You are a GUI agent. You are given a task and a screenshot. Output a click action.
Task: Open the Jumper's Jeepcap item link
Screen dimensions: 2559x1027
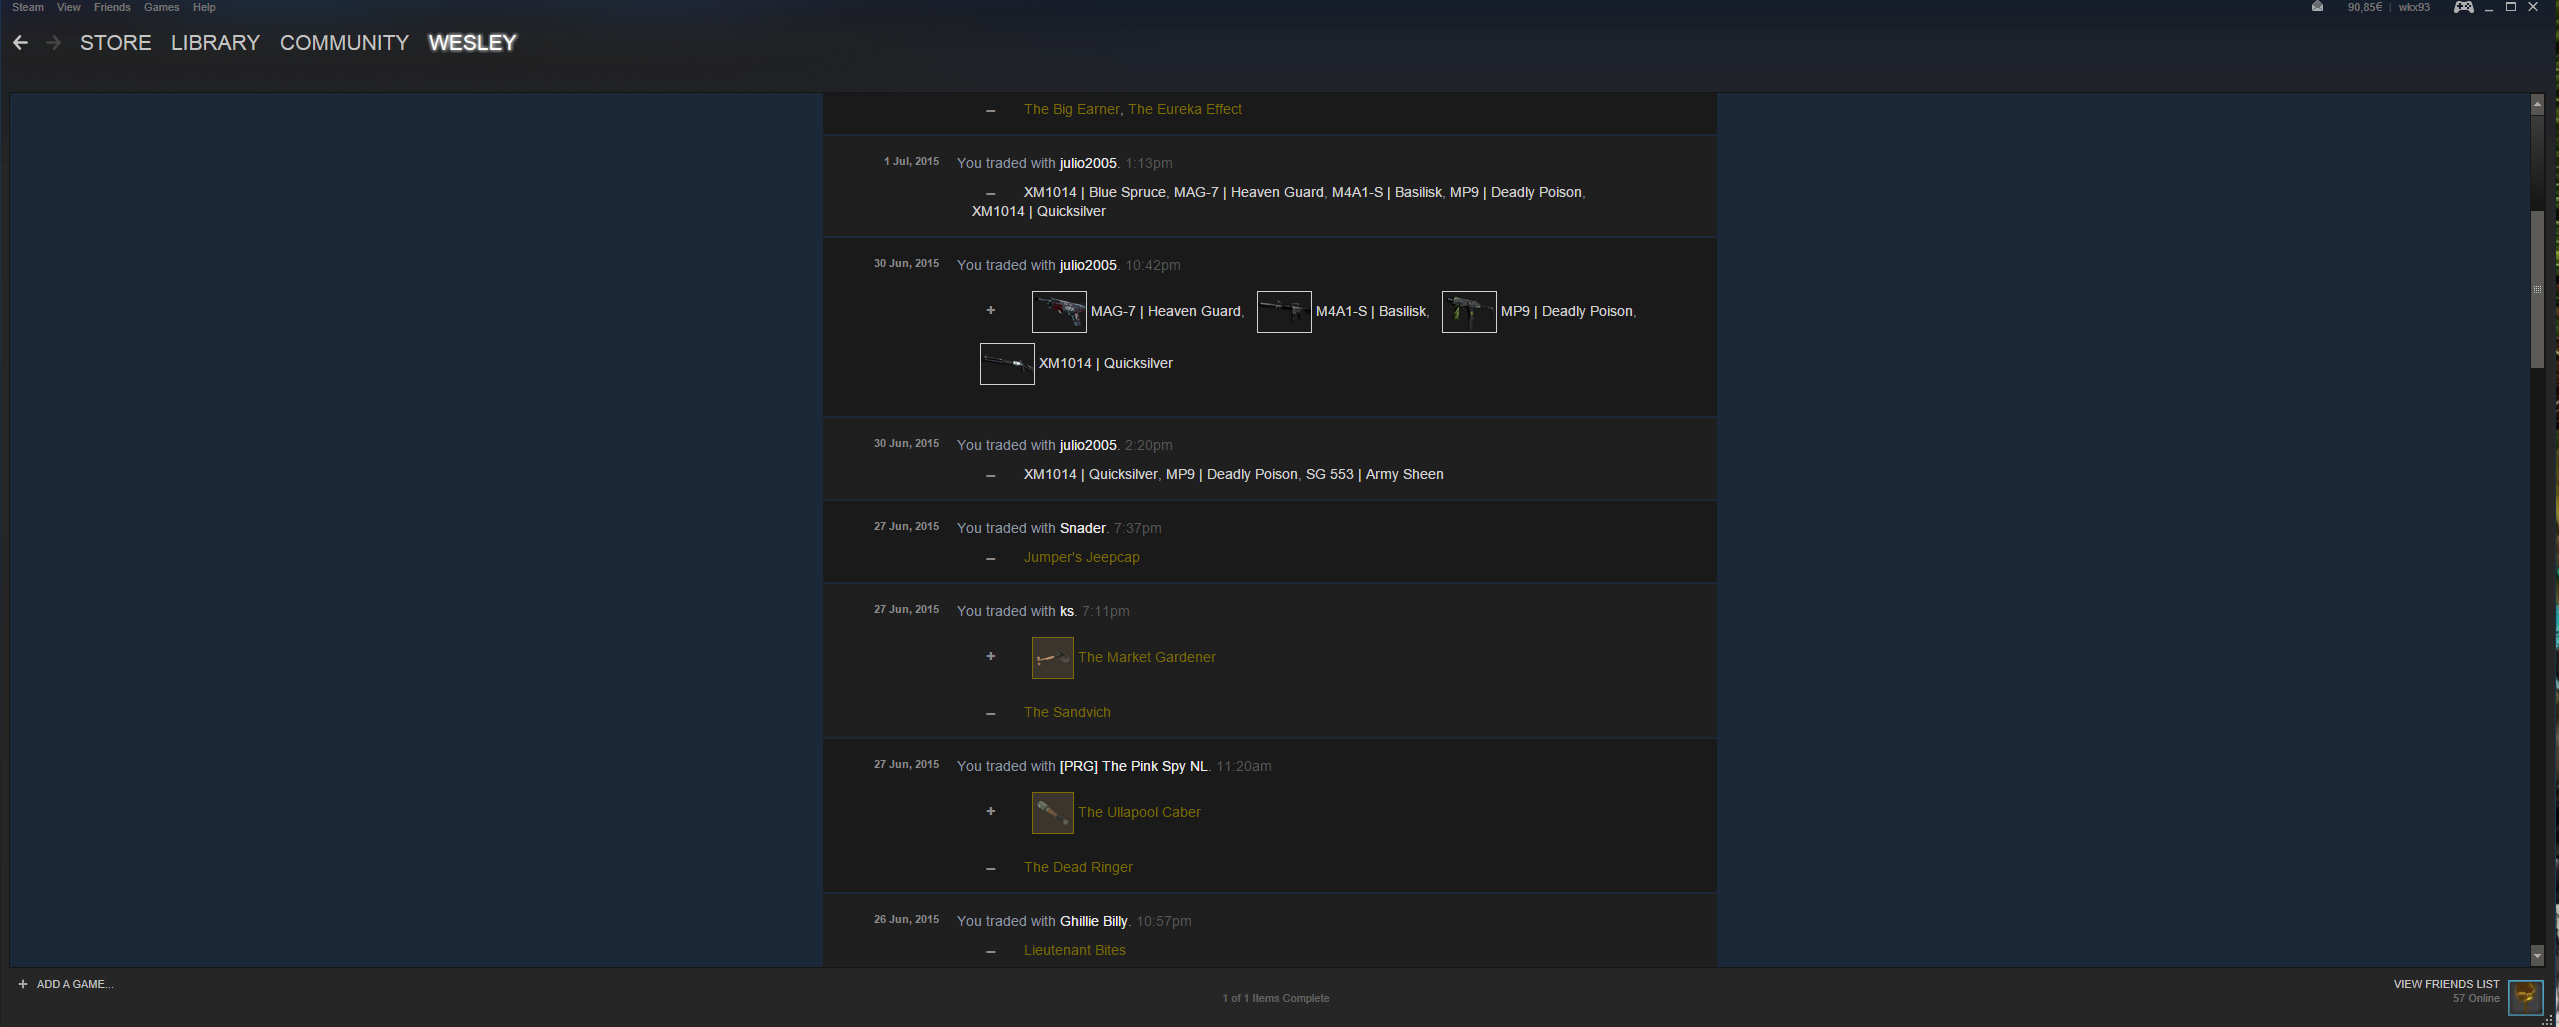[1081, 557]
